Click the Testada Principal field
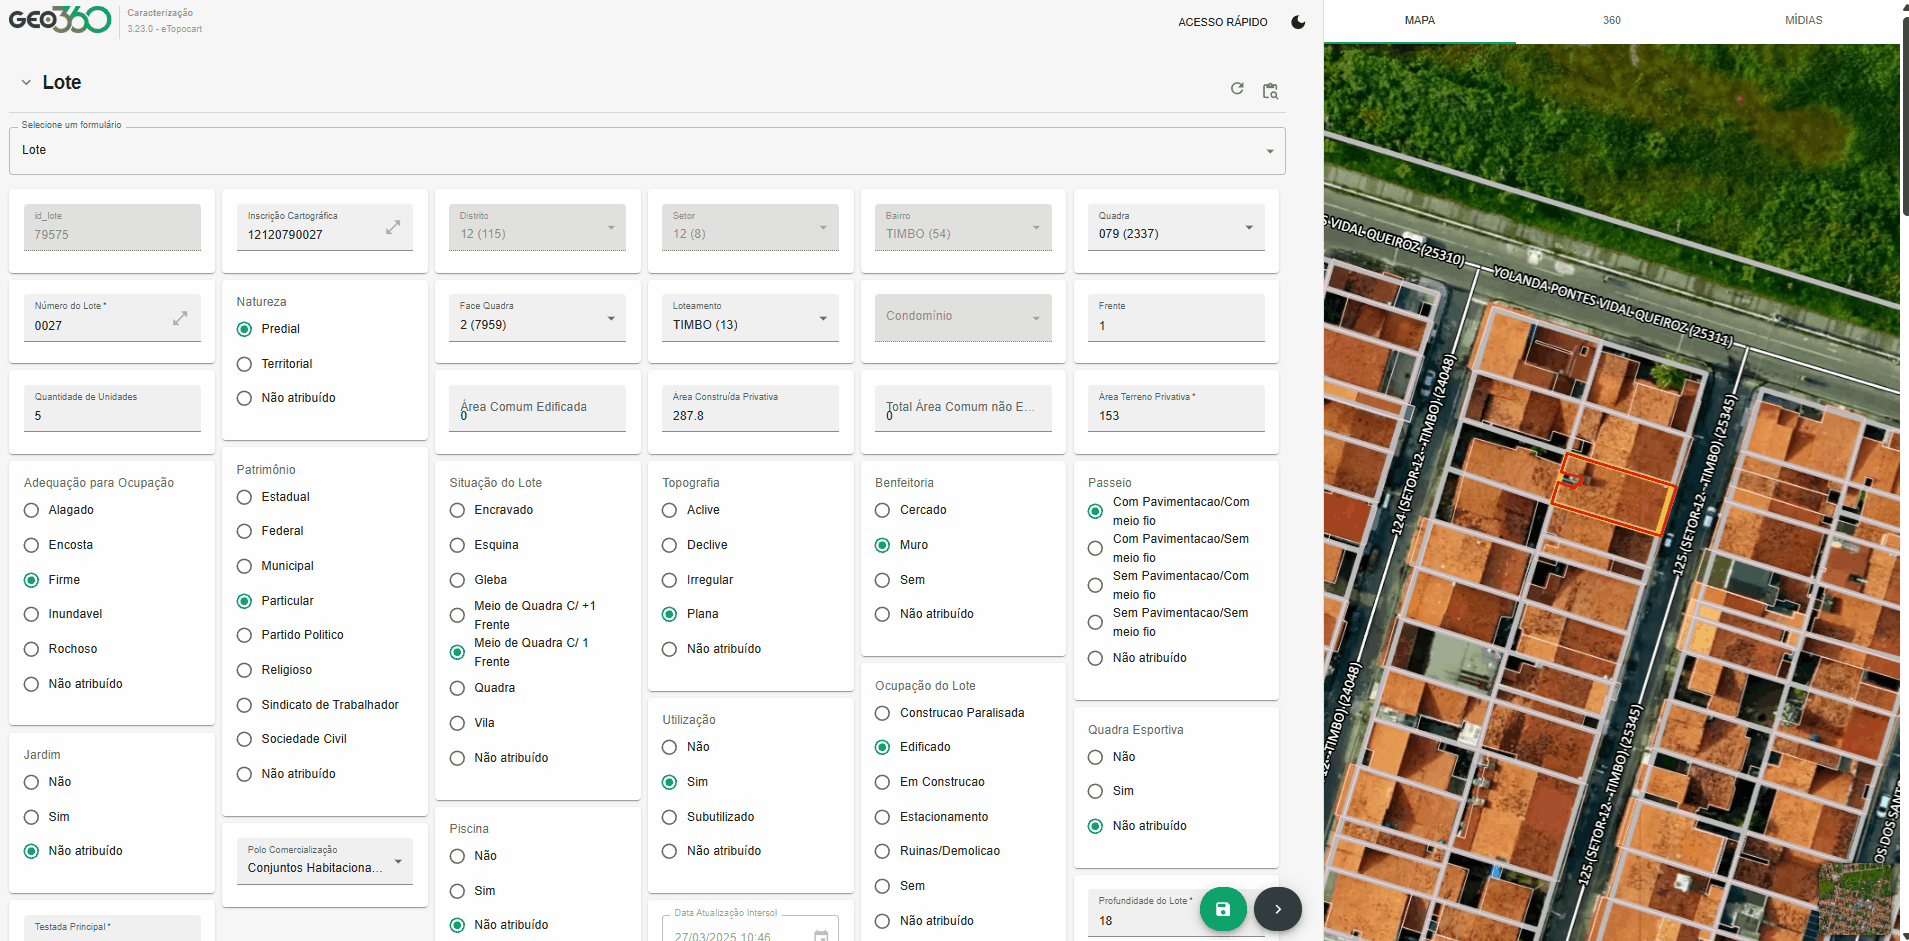Screen dimensions: 1909x941 tap(112, 928)
